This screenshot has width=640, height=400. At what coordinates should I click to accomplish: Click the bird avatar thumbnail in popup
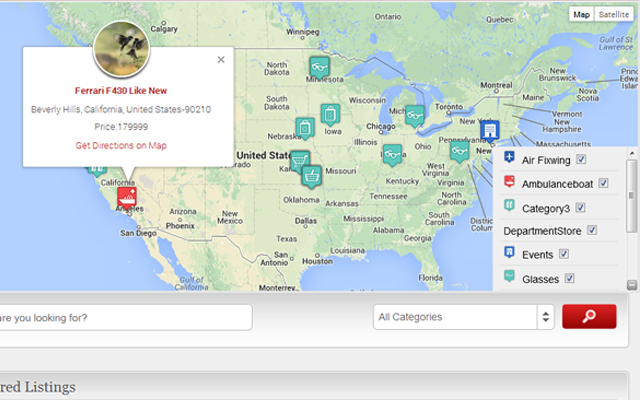[x=122, y=49]
